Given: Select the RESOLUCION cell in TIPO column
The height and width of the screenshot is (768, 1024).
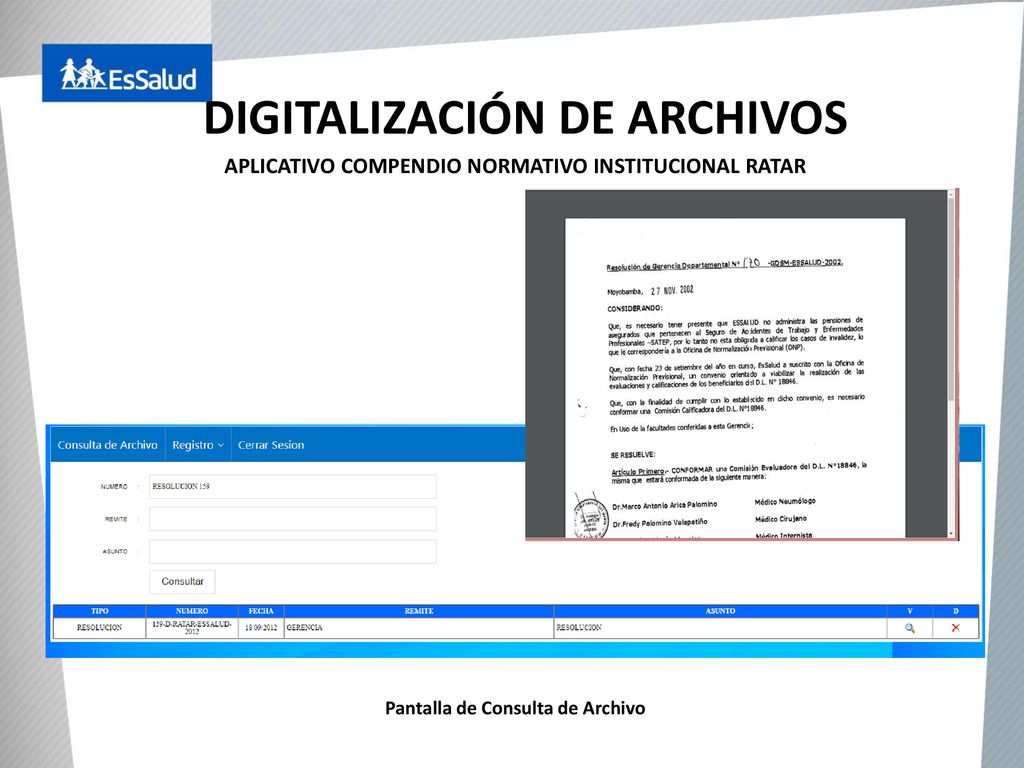Looking at the screenshot, I should click(99, 628).
